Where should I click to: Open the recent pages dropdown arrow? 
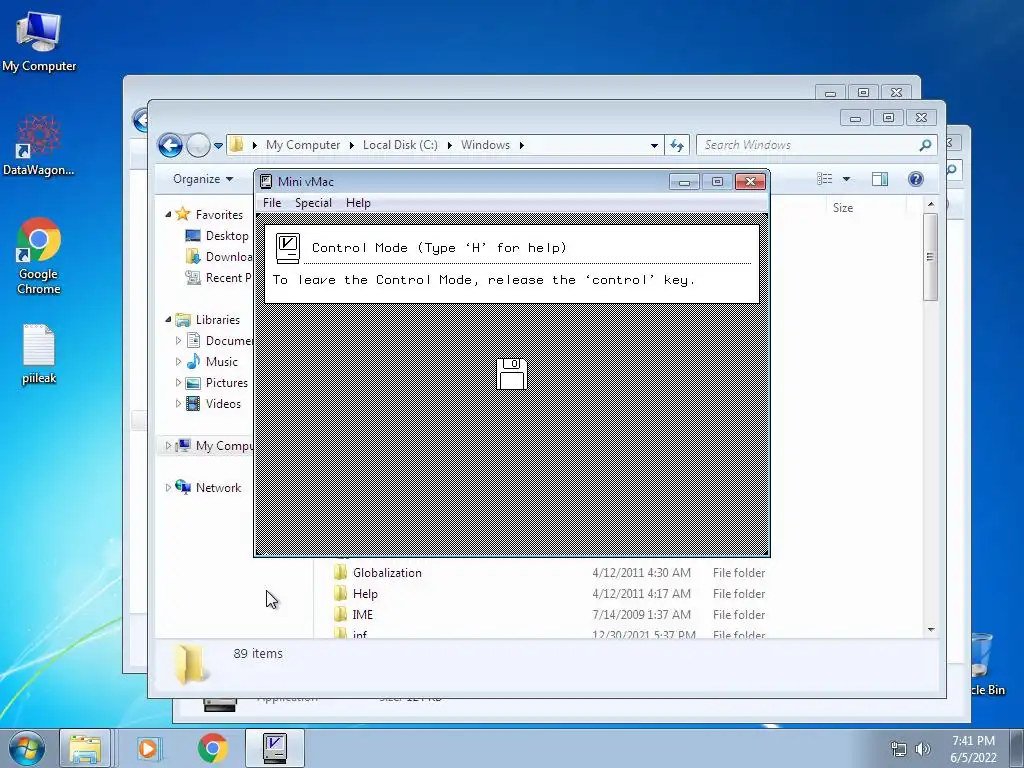pos(218,146)
